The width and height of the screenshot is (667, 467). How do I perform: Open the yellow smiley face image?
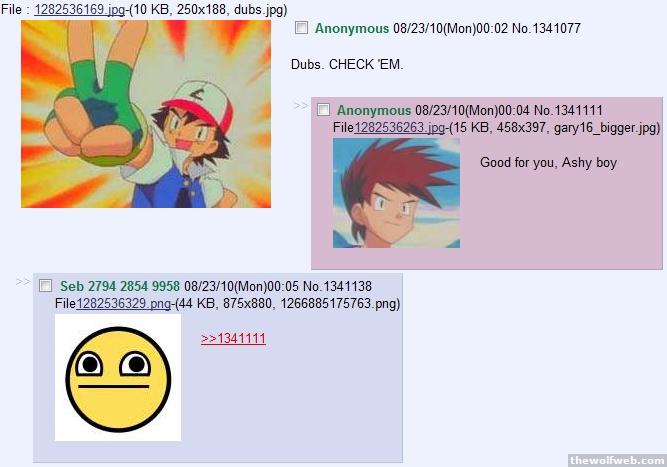point(118,378)
